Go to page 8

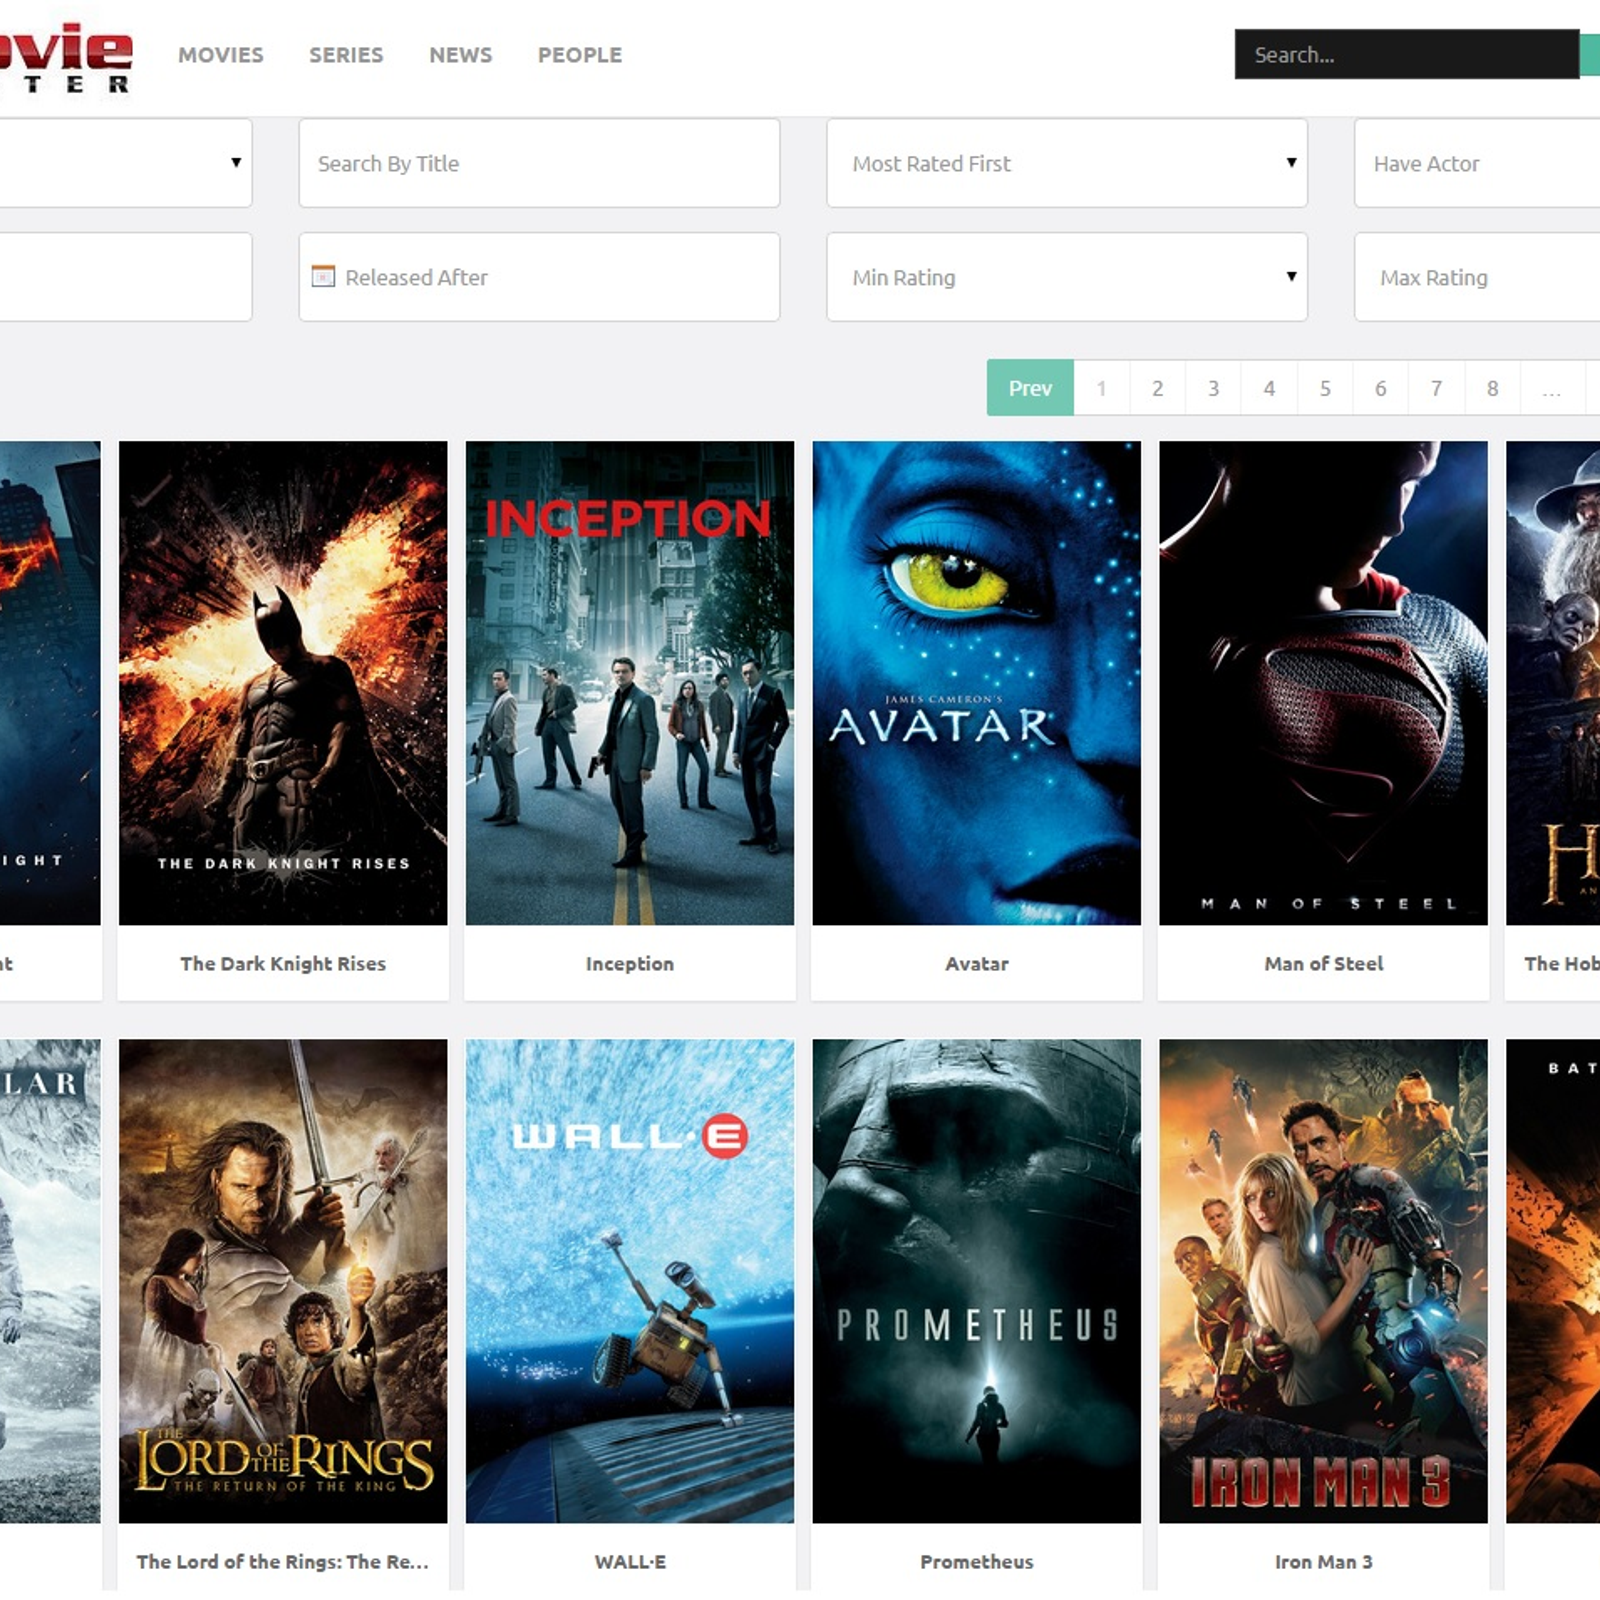1492,387
